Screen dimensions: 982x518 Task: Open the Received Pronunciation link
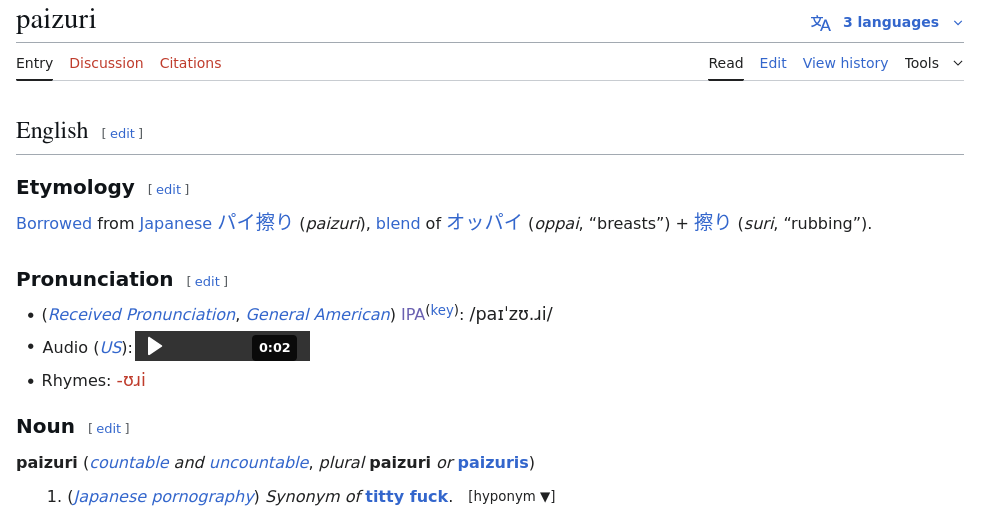[142, 314]
